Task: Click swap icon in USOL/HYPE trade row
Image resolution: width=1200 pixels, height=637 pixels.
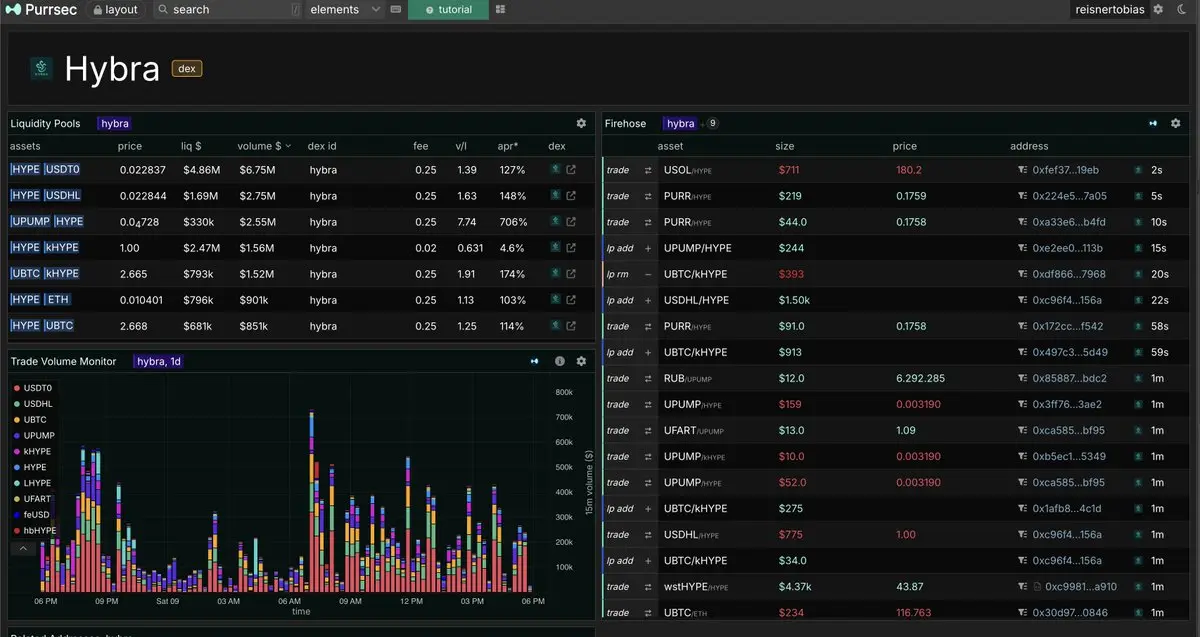Action: (x=648, y=170)
